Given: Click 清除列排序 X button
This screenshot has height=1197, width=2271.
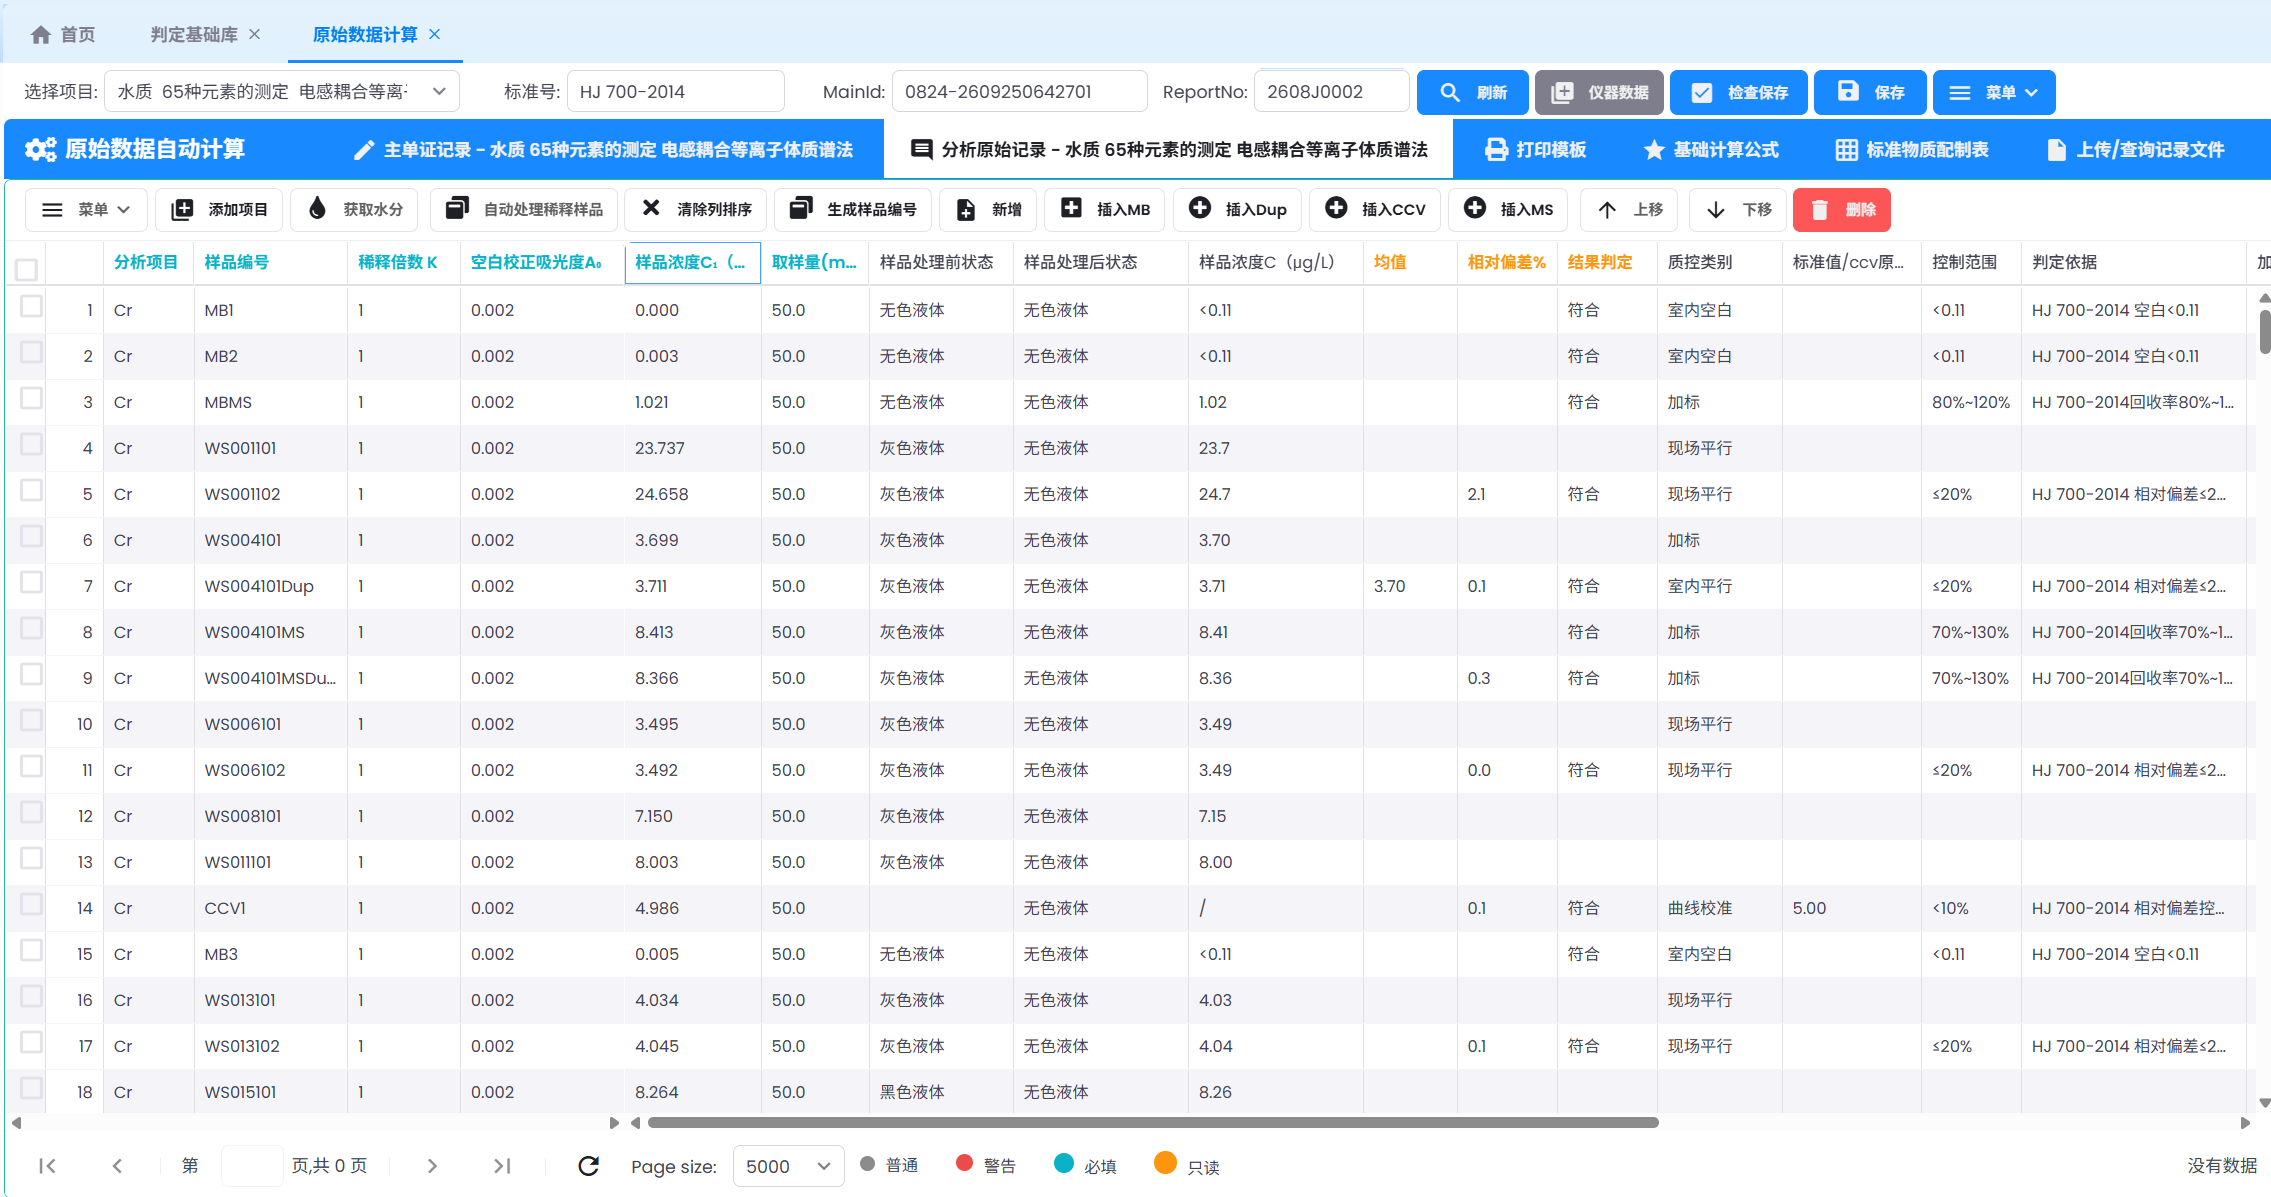Looking at the screenshot, I should pos(696,210).
